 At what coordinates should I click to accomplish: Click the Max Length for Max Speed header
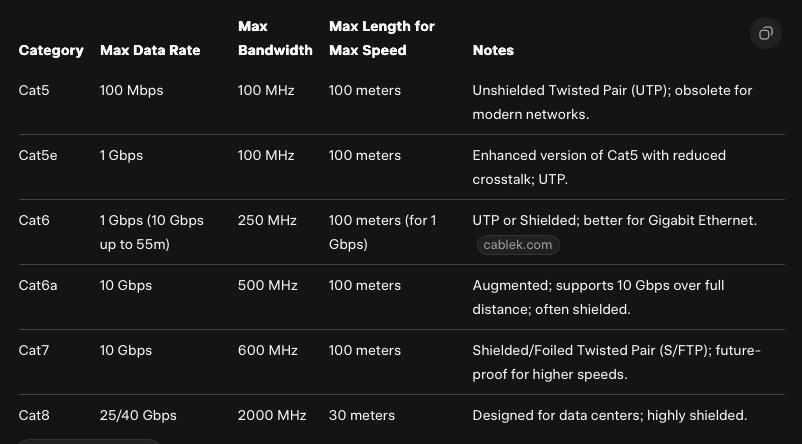pos(382,38)
